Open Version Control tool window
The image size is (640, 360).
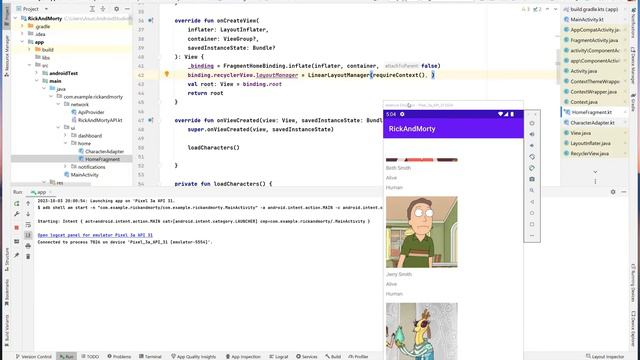point(33,356)
